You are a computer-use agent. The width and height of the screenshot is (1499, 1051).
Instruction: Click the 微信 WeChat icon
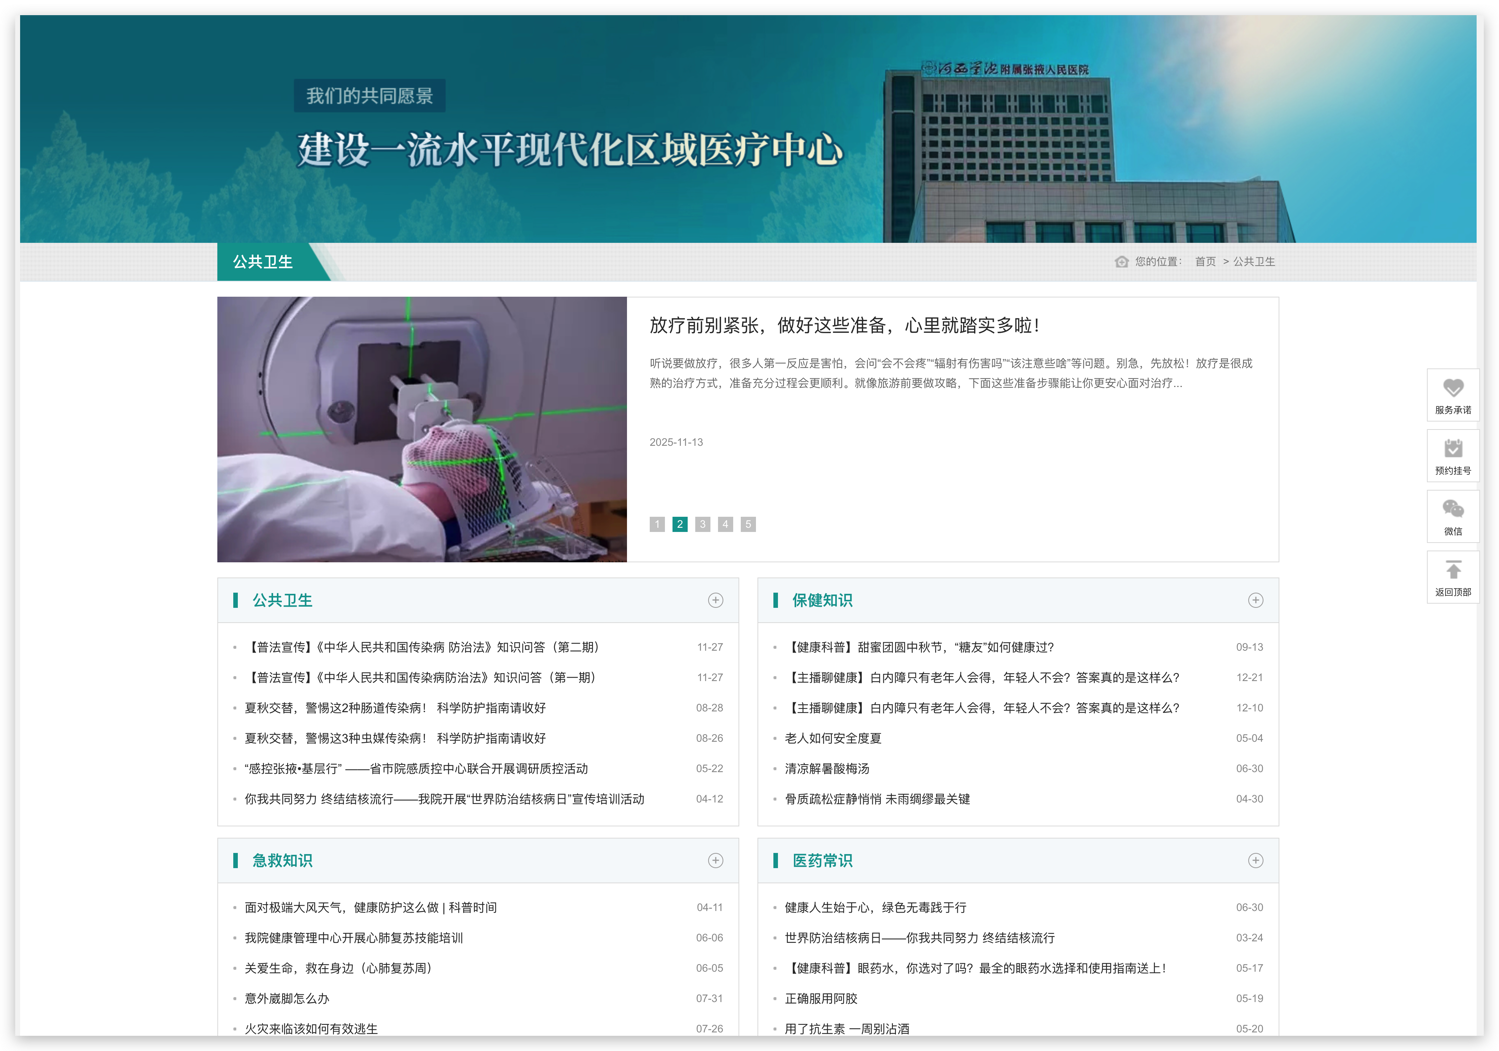pos(1452,510)
